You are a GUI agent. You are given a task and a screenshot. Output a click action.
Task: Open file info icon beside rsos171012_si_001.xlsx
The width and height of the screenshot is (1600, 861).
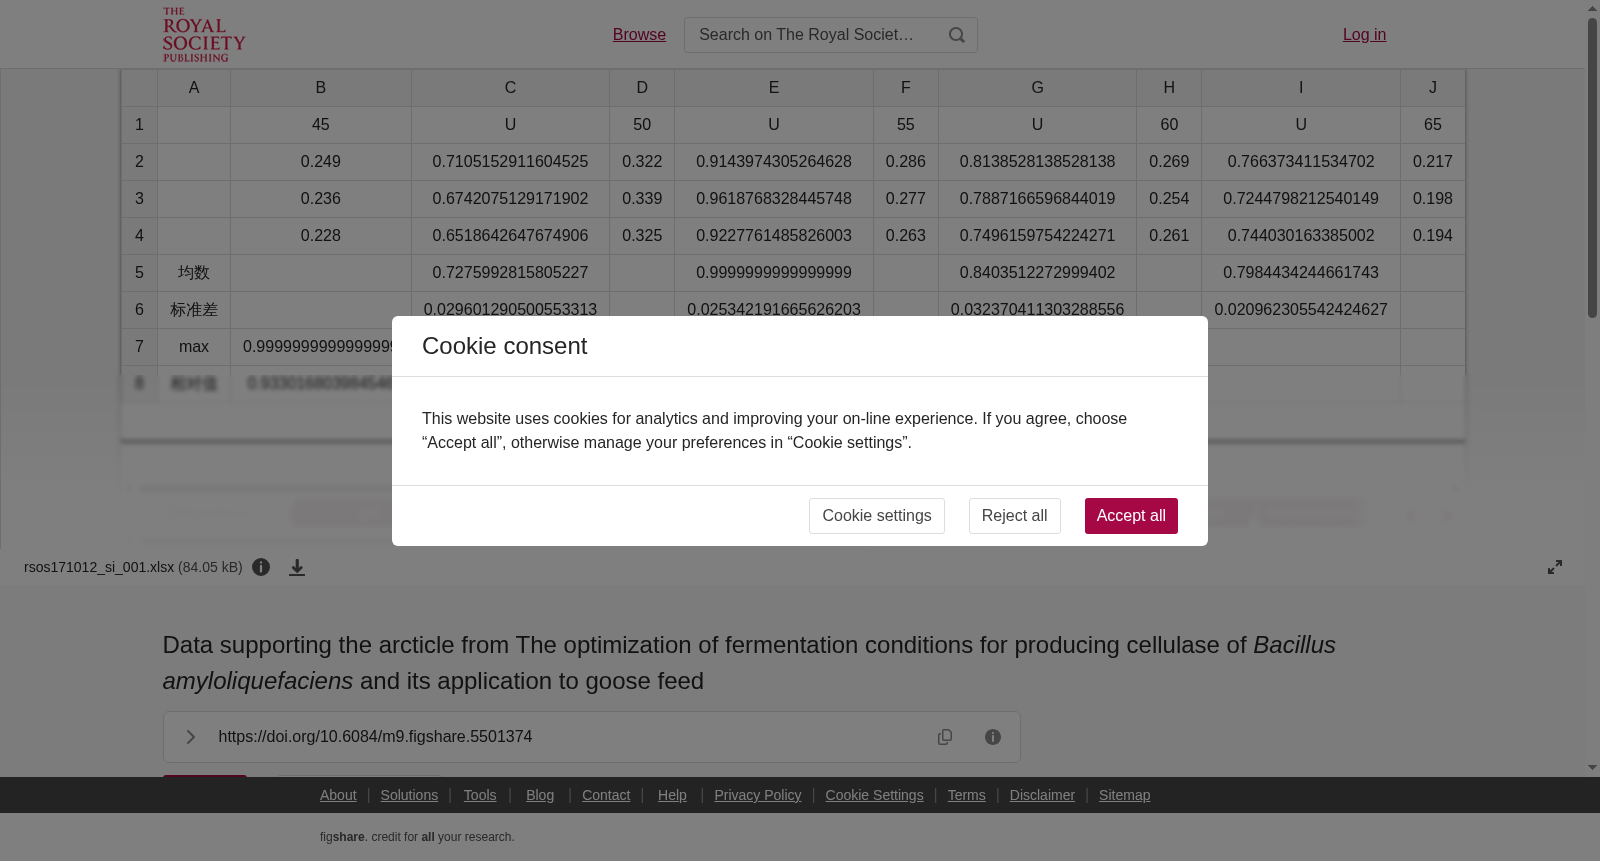pos(261,567)
